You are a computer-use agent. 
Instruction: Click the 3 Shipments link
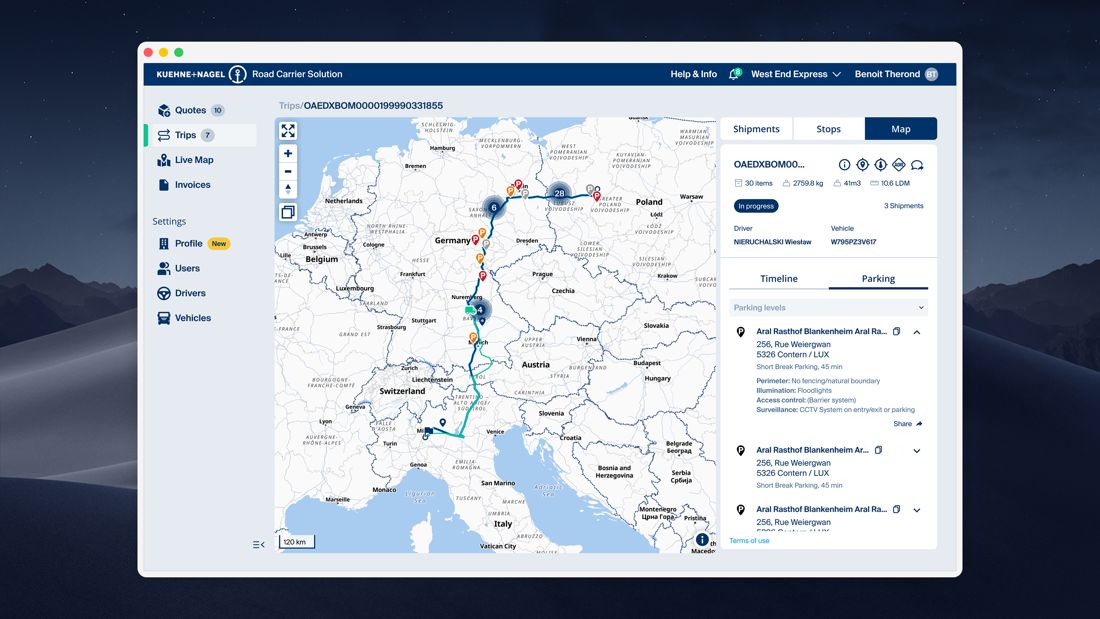pyautogui.click(x=904, y=206)
